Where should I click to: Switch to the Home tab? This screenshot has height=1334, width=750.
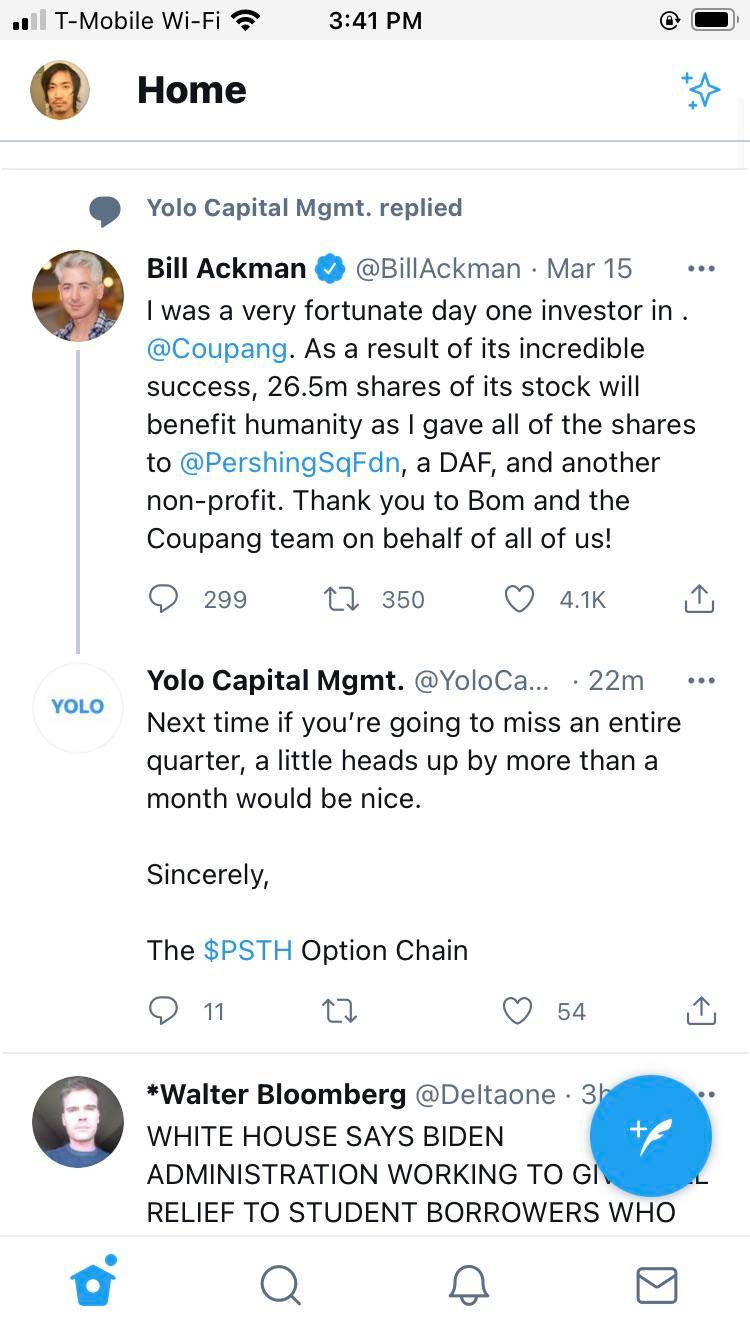(94, 1284)
